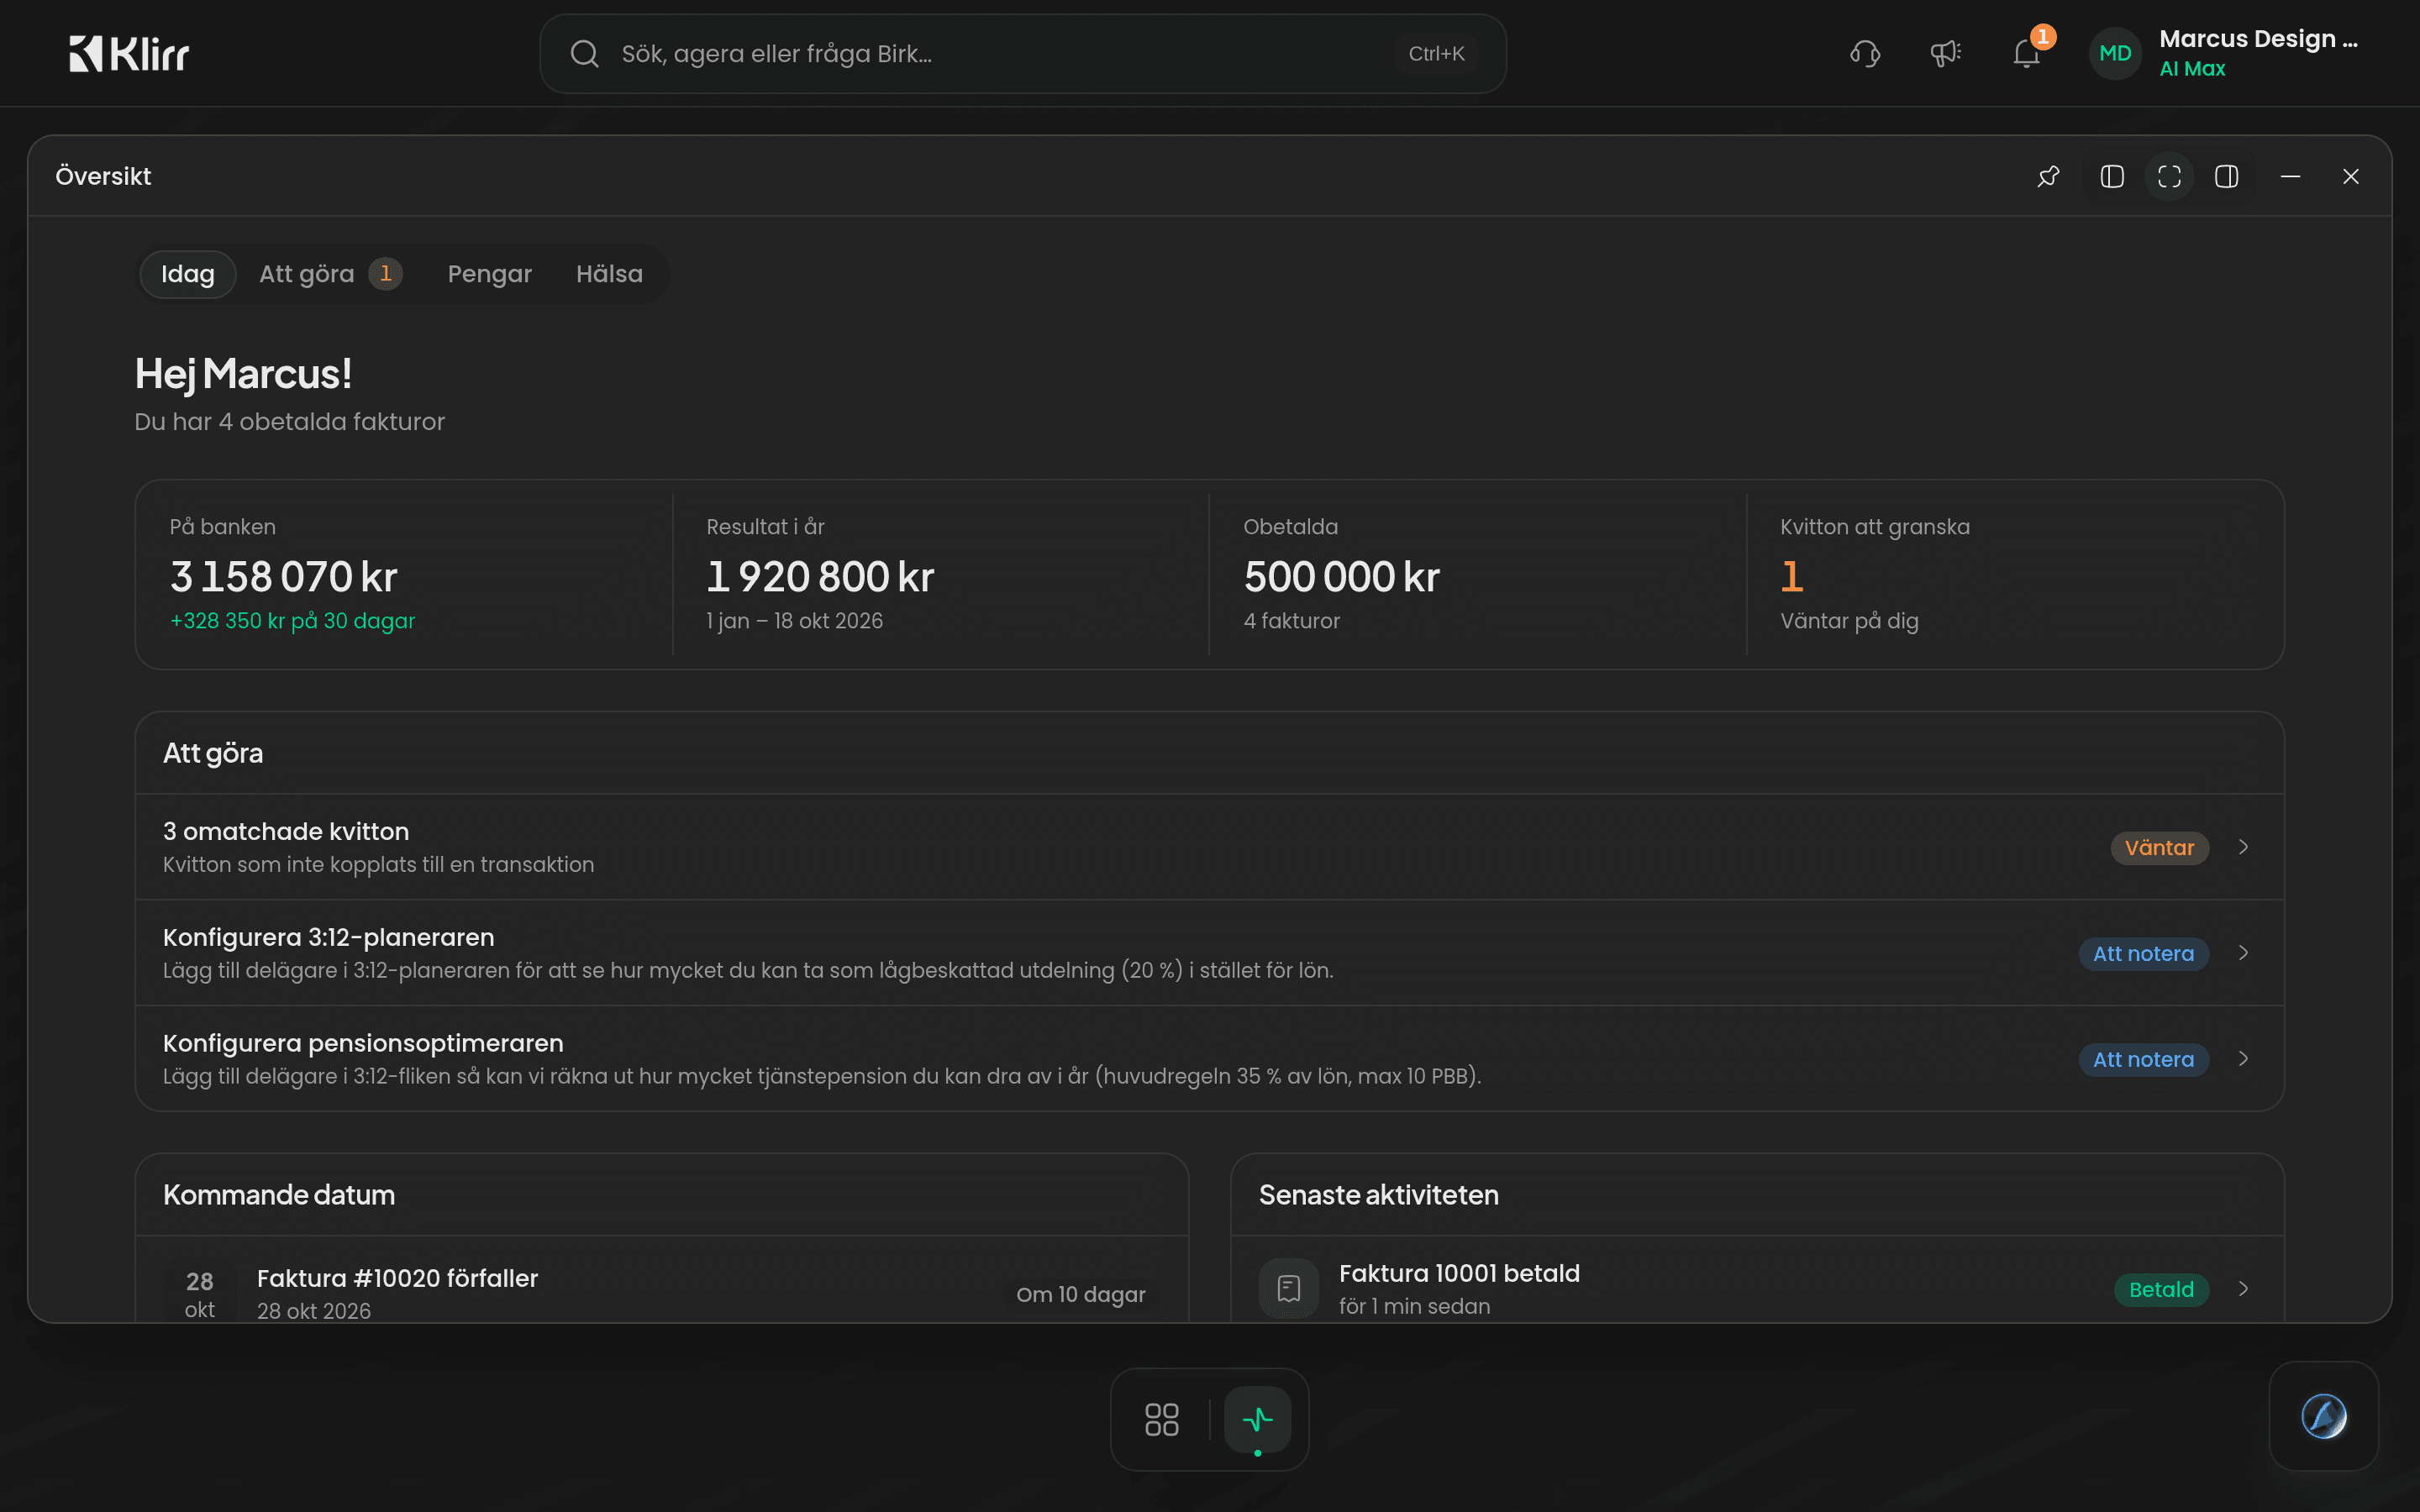Open the Resultat i år card

(941, 575)
